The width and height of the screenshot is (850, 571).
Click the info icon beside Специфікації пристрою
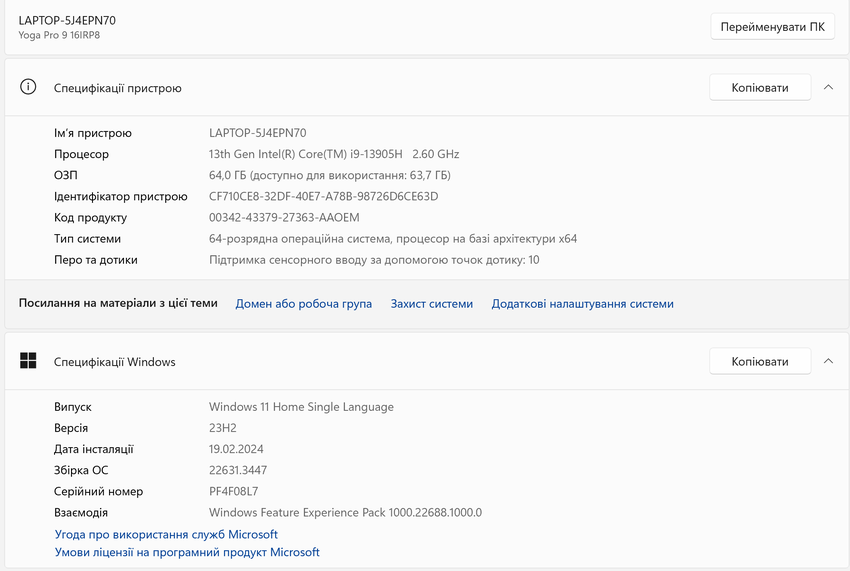click(28, 88)
